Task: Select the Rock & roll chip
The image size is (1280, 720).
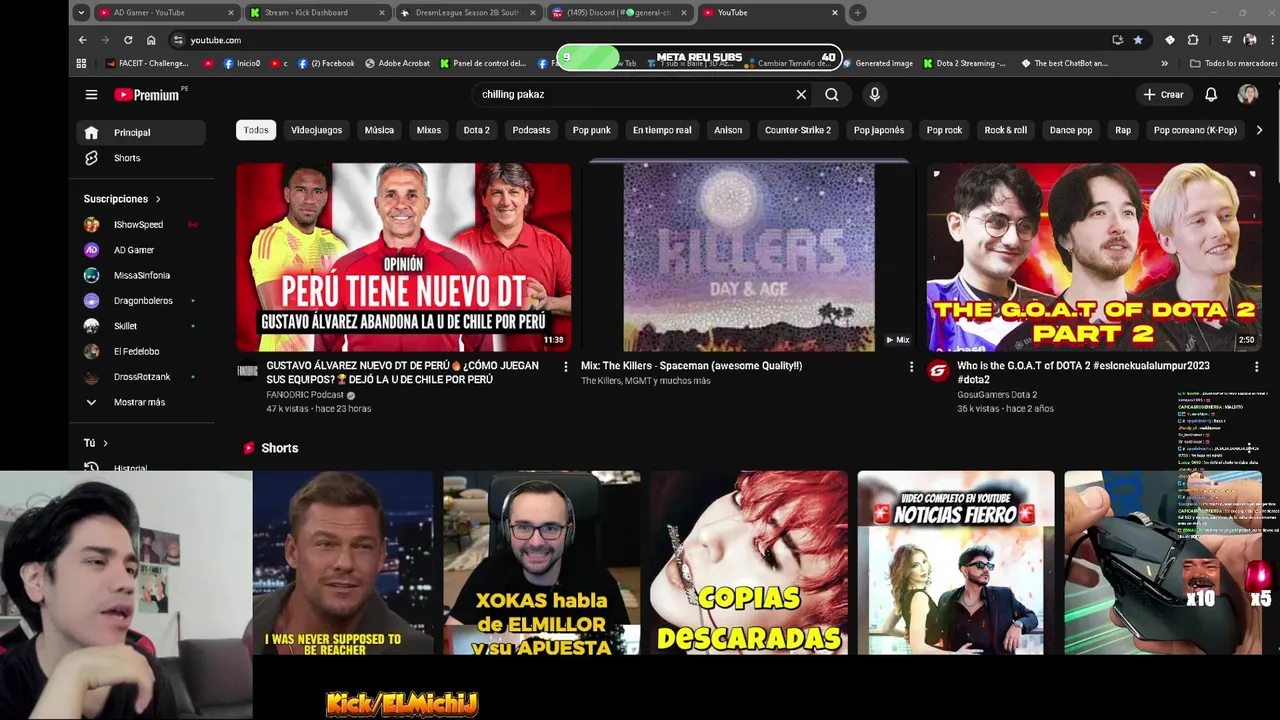Action: click(1006, 130)
